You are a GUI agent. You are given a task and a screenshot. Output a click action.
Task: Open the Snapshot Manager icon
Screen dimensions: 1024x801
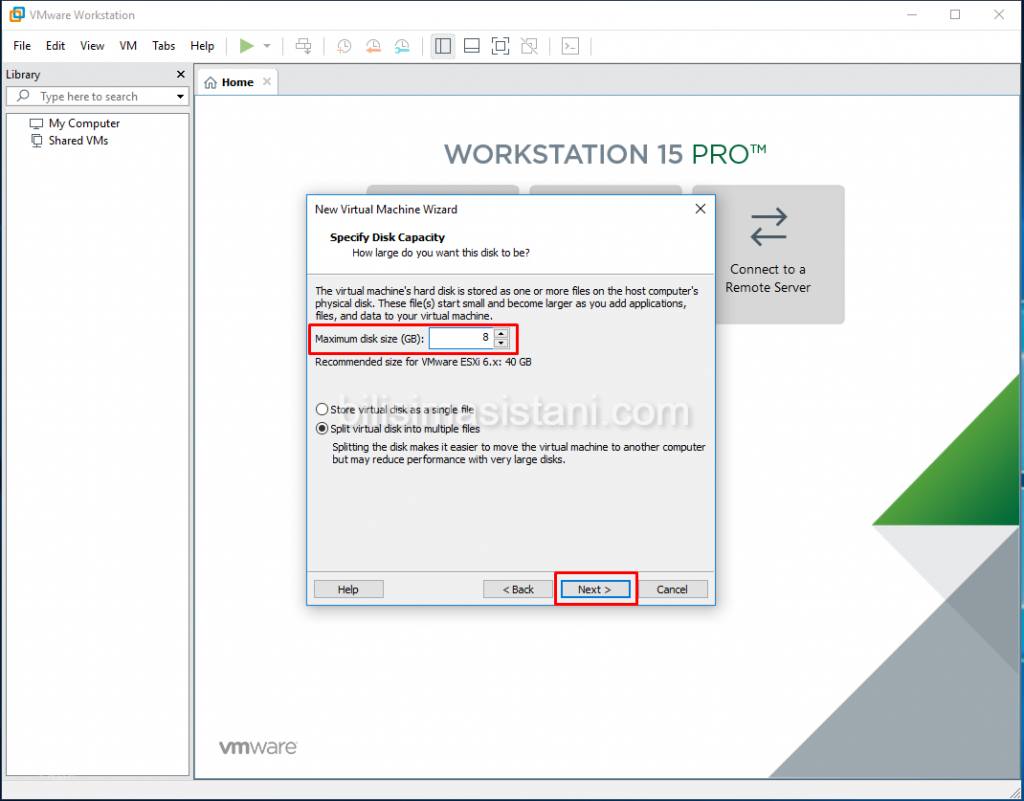[x=402, y=46]
